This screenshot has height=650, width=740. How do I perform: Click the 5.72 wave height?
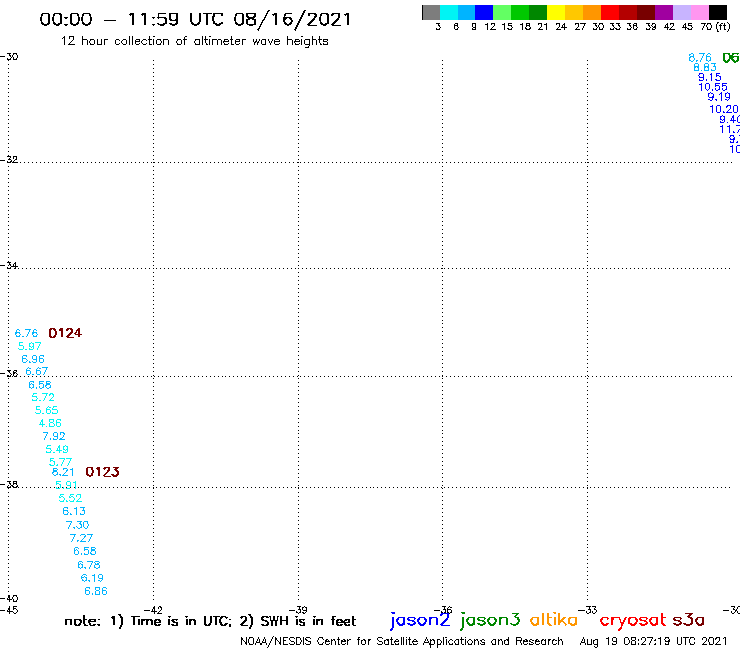click(x=43, y=397)
